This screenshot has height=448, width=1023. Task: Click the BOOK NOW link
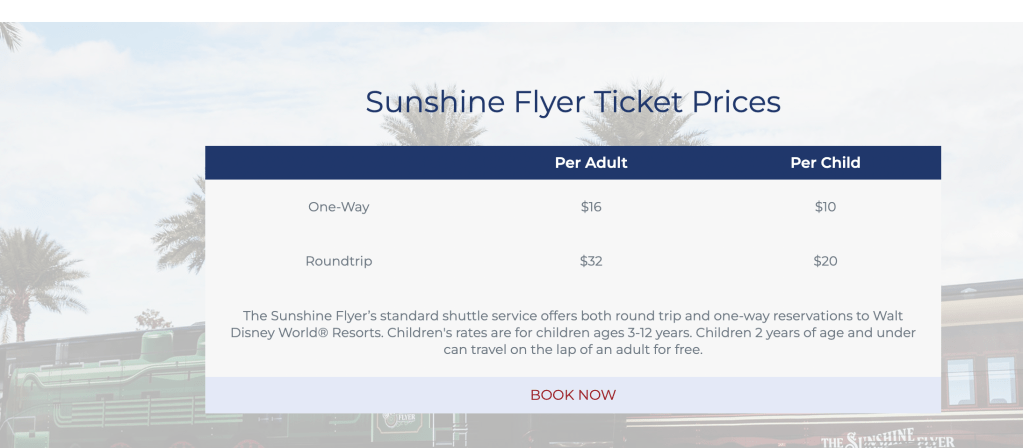(x=573, y=395)
